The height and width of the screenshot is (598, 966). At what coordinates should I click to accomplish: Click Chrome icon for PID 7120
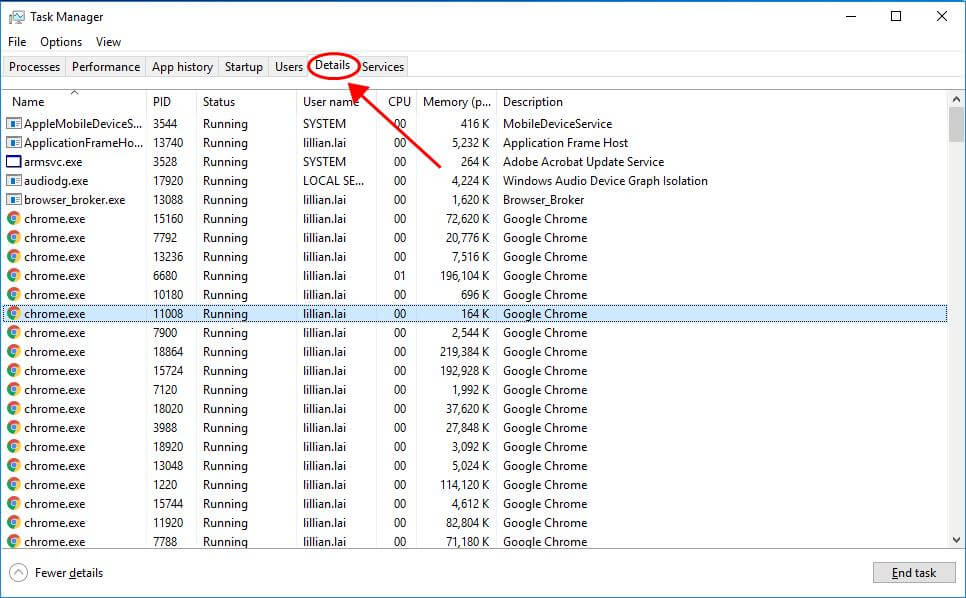pyautogui.click(x=14, y=390)
